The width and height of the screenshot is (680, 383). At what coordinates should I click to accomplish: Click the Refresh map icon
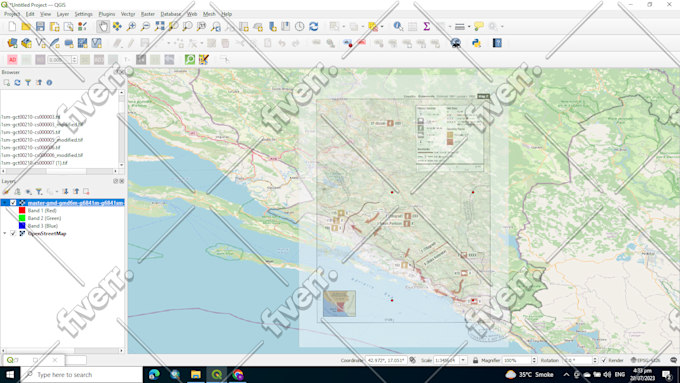(x=314, y=26)
